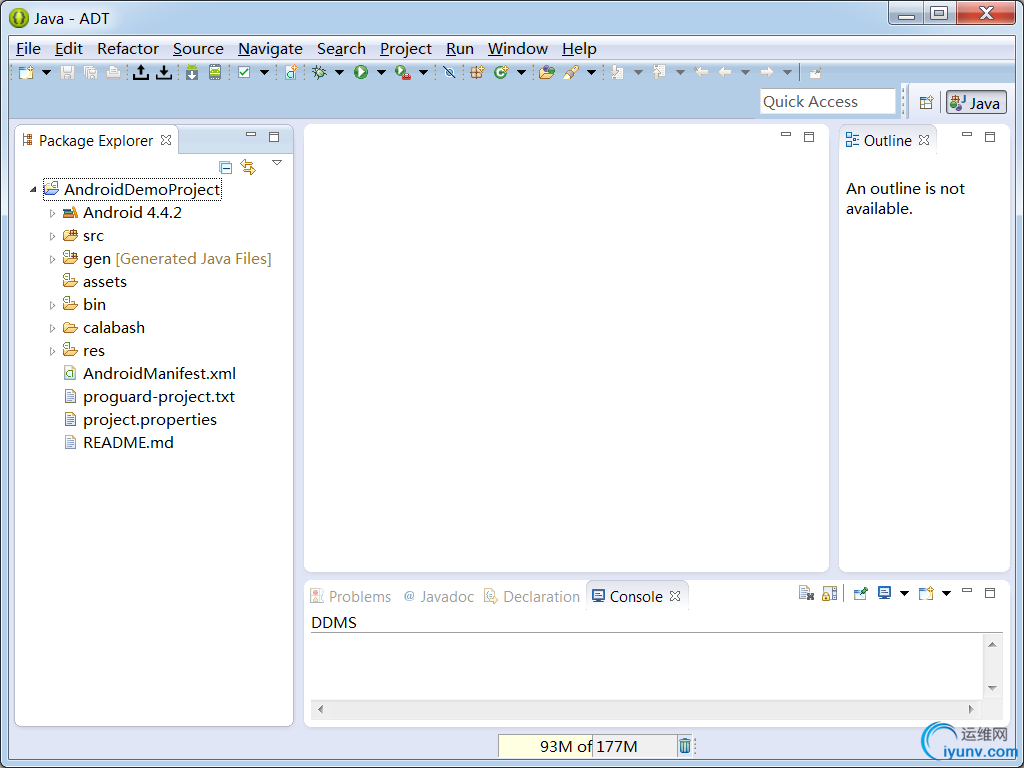Click the Open Type icon
This screenshot has width=1024, height=768.
pyautogui.click(x=547, y=72)
